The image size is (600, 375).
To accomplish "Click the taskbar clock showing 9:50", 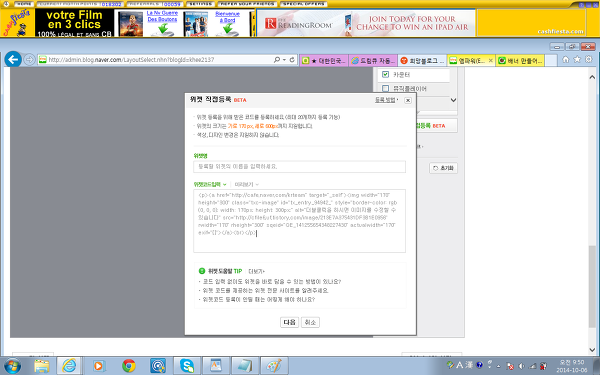I will [572, 366].
